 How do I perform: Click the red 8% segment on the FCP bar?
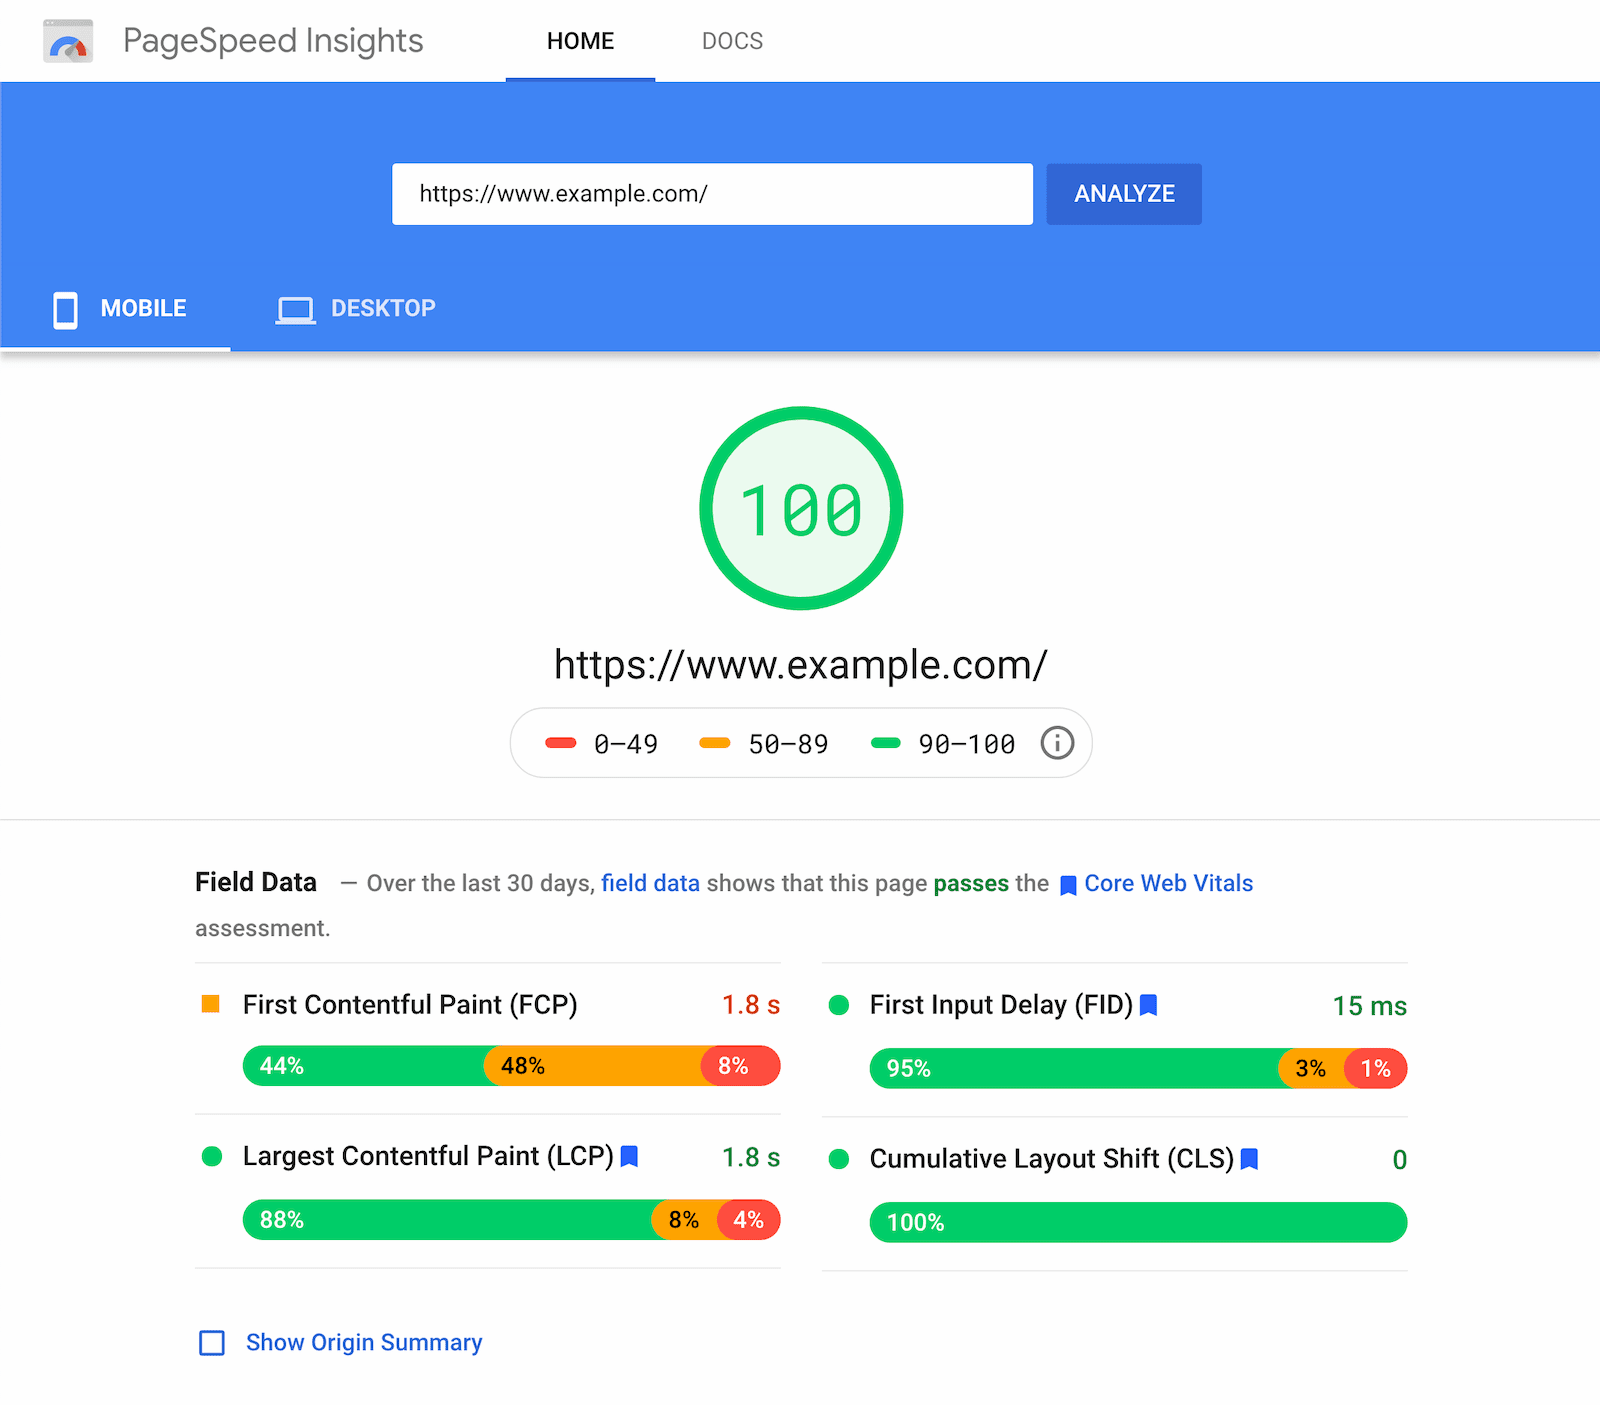[x=740, y=1065]
